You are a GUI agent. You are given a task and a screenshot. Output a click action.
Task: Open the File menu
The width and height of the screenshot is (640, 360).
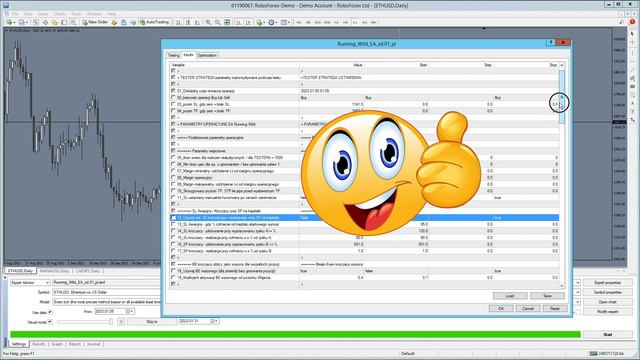click(15, 14)
